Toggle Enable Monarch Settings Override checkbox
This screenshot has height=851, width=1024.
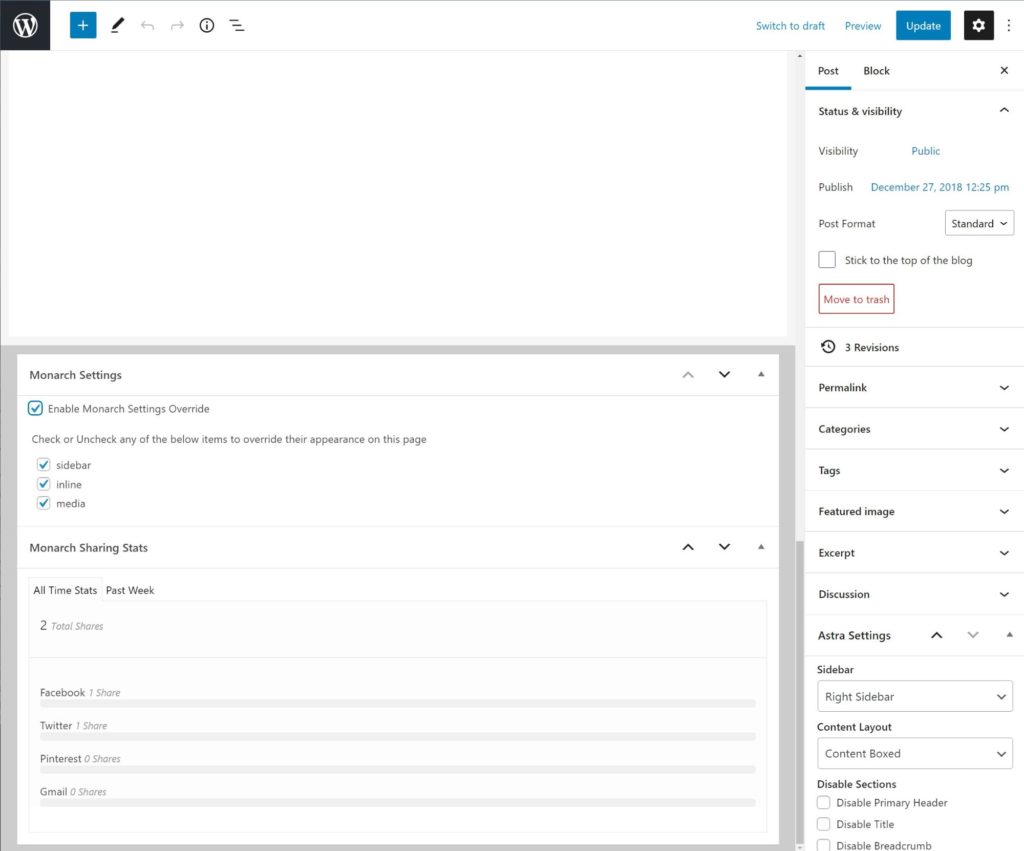click(x=35, y=408)
